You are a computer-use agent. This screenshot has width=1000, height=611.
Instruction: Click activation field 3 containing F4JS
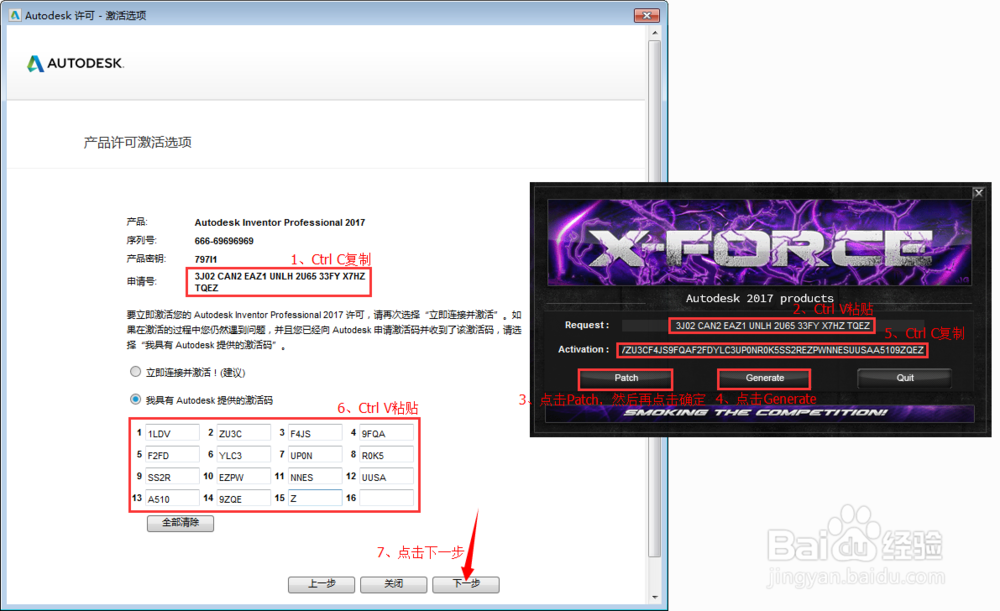[315, 433]
